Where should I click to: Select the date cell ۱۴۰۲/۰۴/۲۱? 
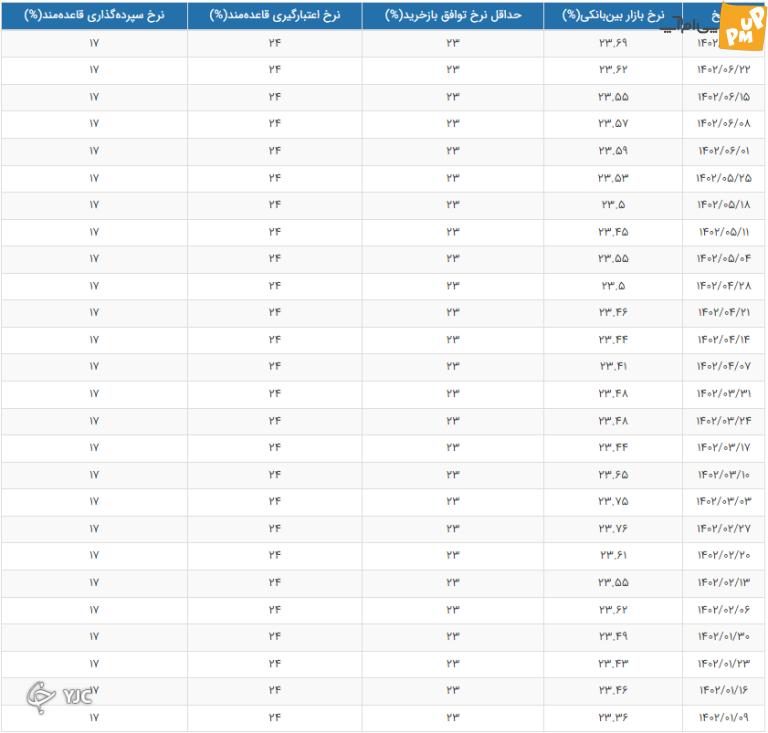(x=724, y=312)
